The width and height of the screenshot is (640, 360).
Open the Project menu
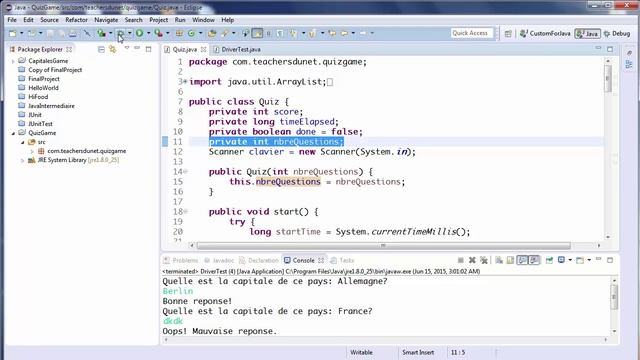coord(158,20)
